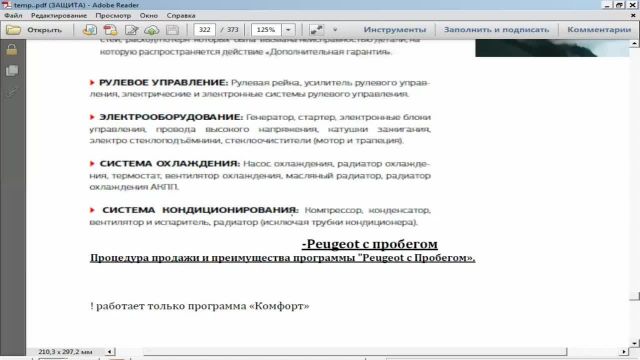
Task: Click the save floppy disk icon
Action: point(173,30)
